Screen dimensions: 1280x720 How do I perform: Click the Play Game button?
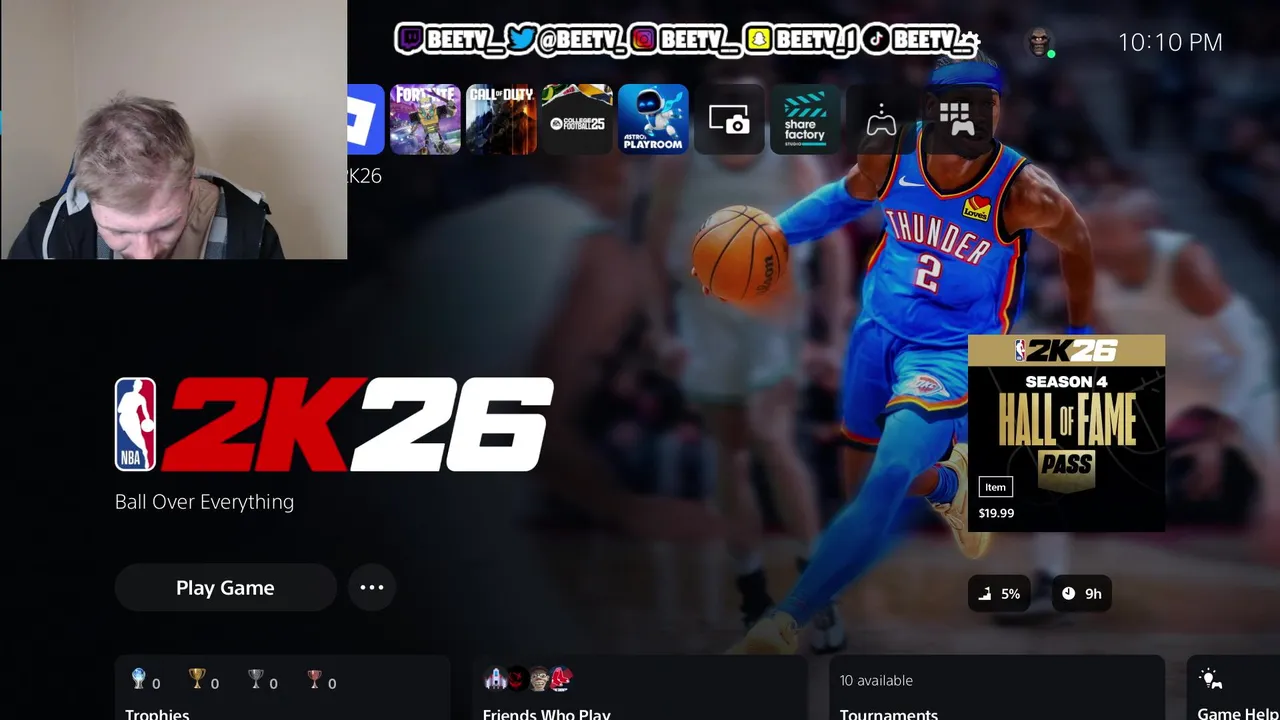[x=225, y=588]
